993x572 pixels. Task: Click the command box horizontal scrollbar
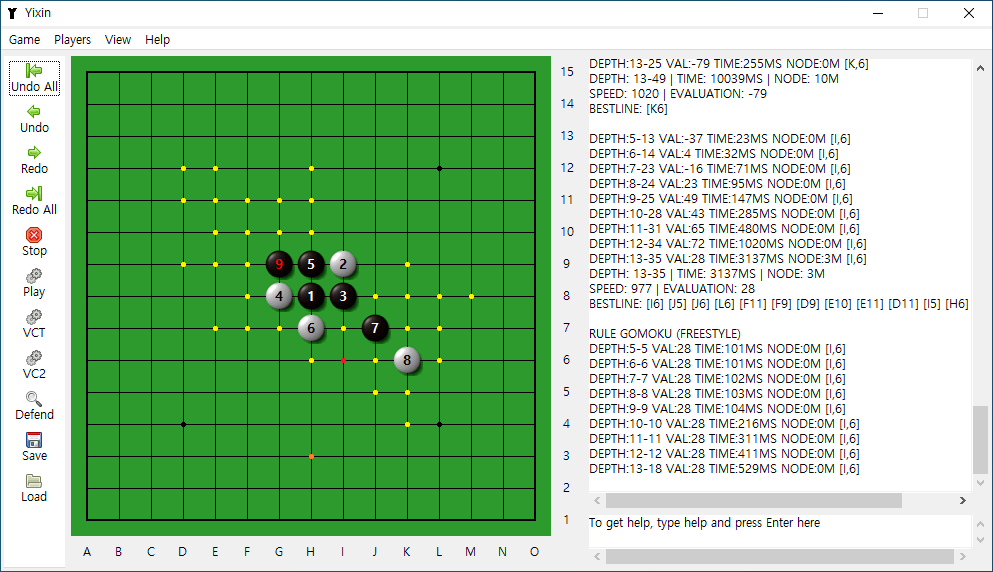pos(780,556)
